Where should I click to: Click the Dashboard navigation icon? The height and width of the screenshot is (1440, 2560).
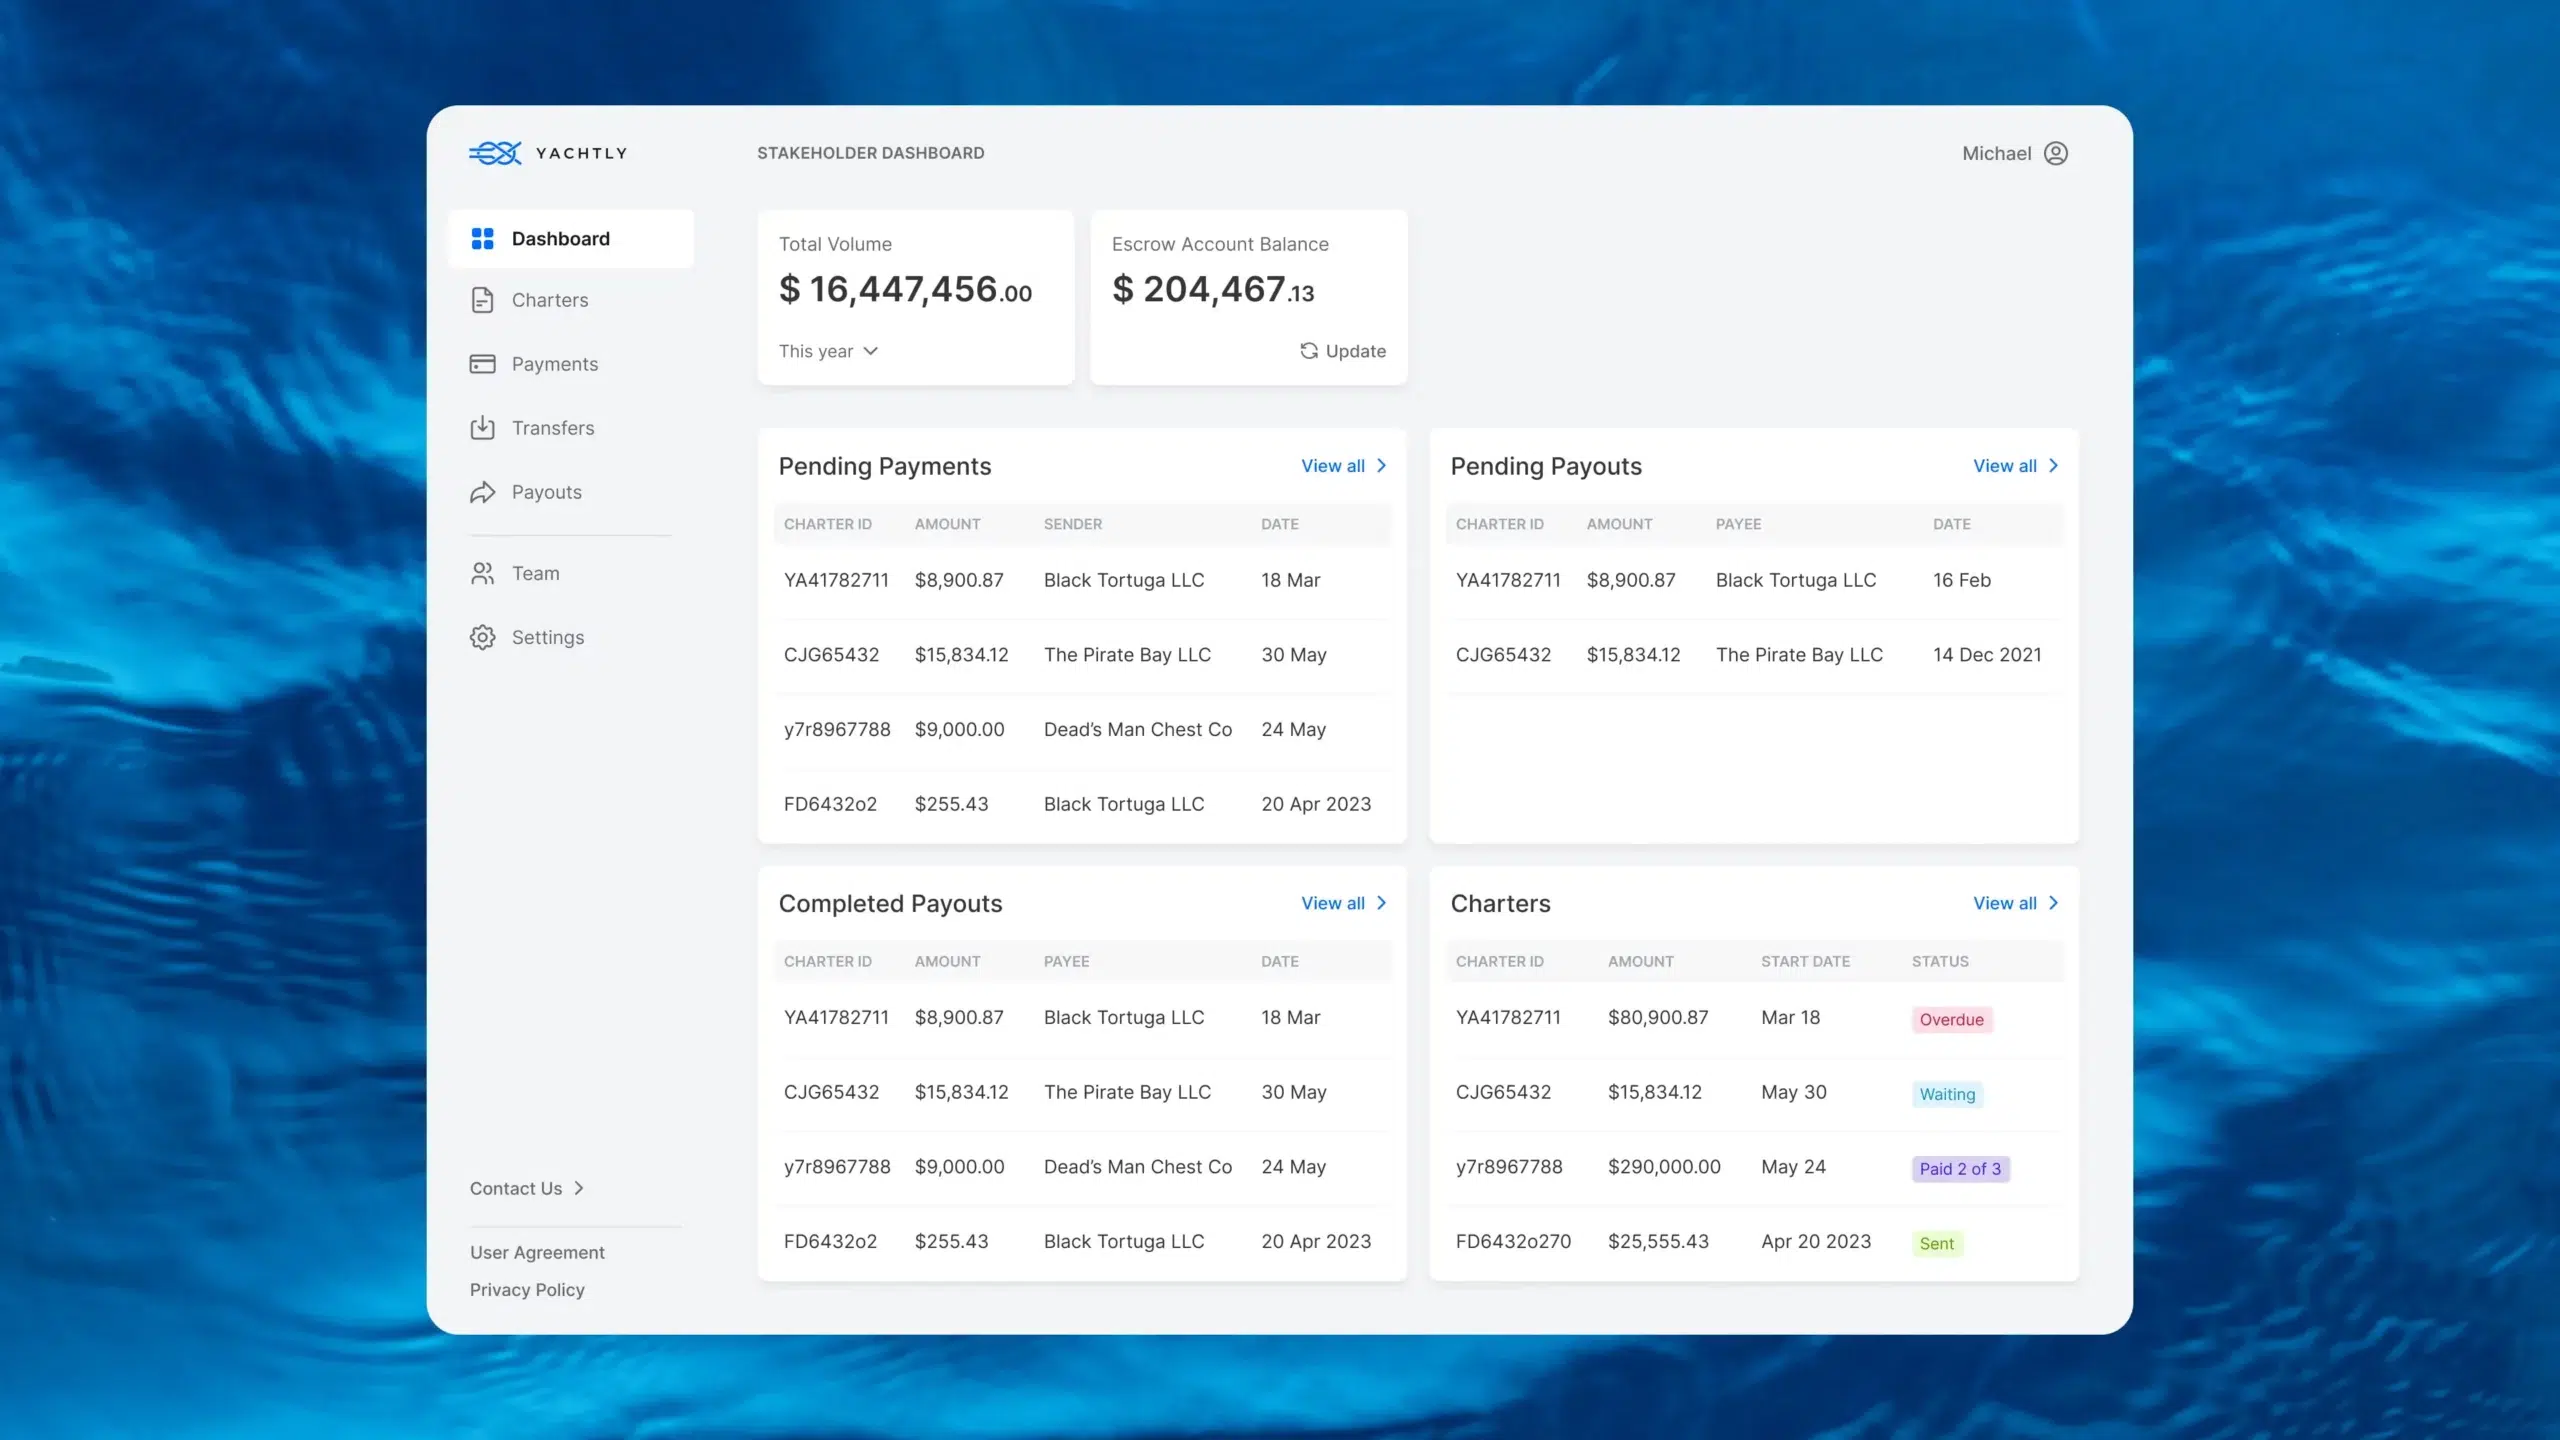click(x=484, y=237)
